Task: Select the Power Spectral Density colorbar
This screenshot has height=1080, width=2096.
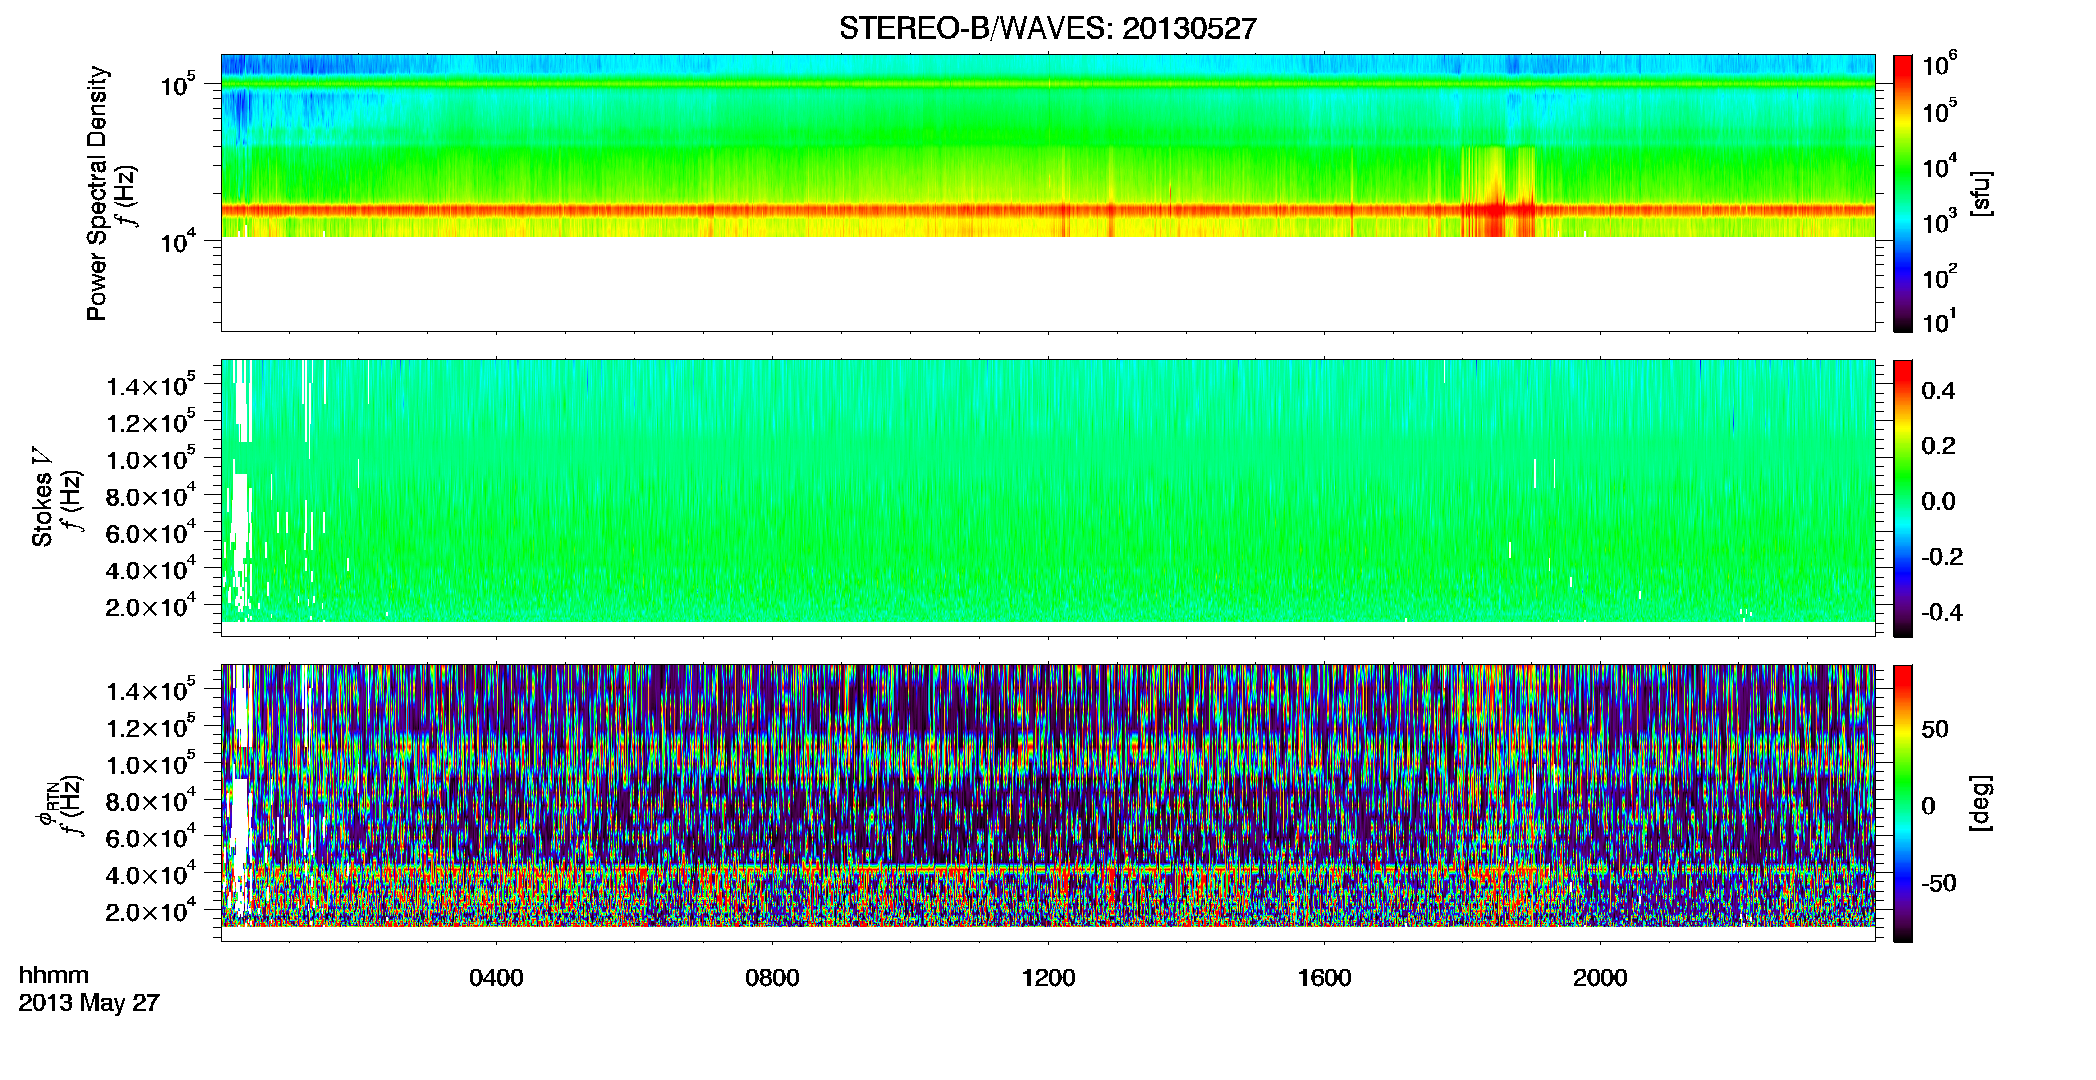Action: click(1903, 193)
